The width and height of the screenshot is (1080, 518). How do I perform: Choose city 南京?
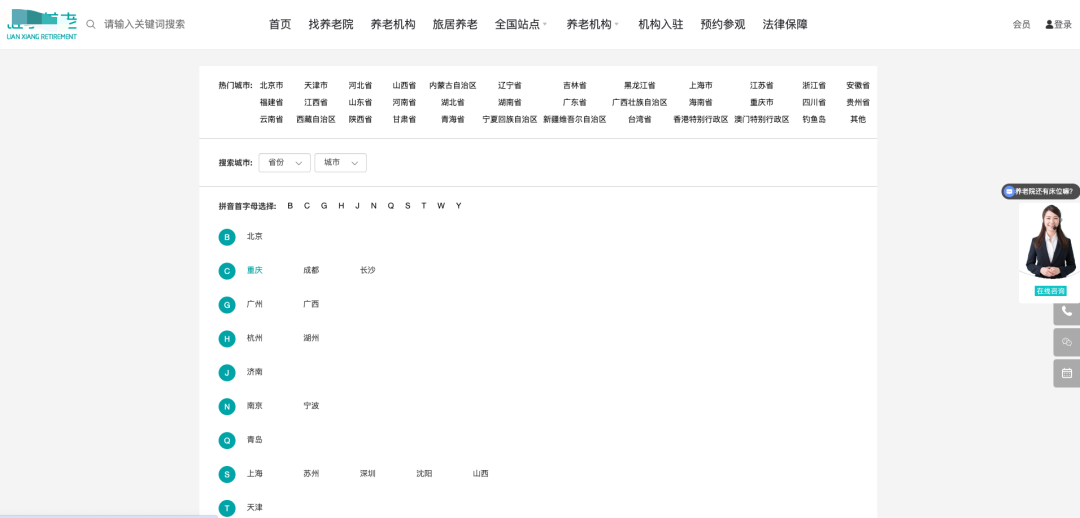coord(255,406)
